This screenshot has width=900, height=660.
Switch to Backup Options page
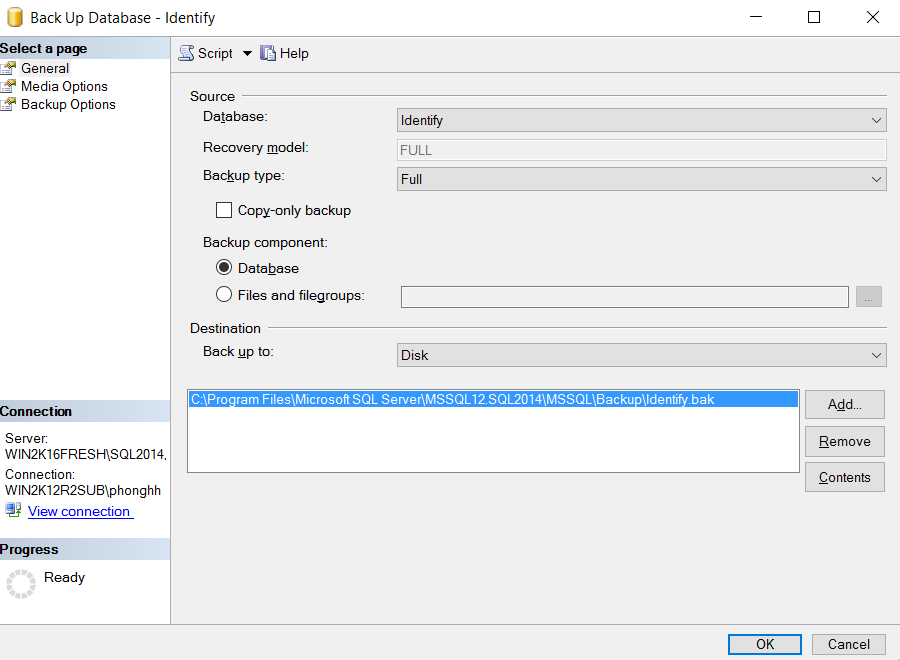click(68, 105)
